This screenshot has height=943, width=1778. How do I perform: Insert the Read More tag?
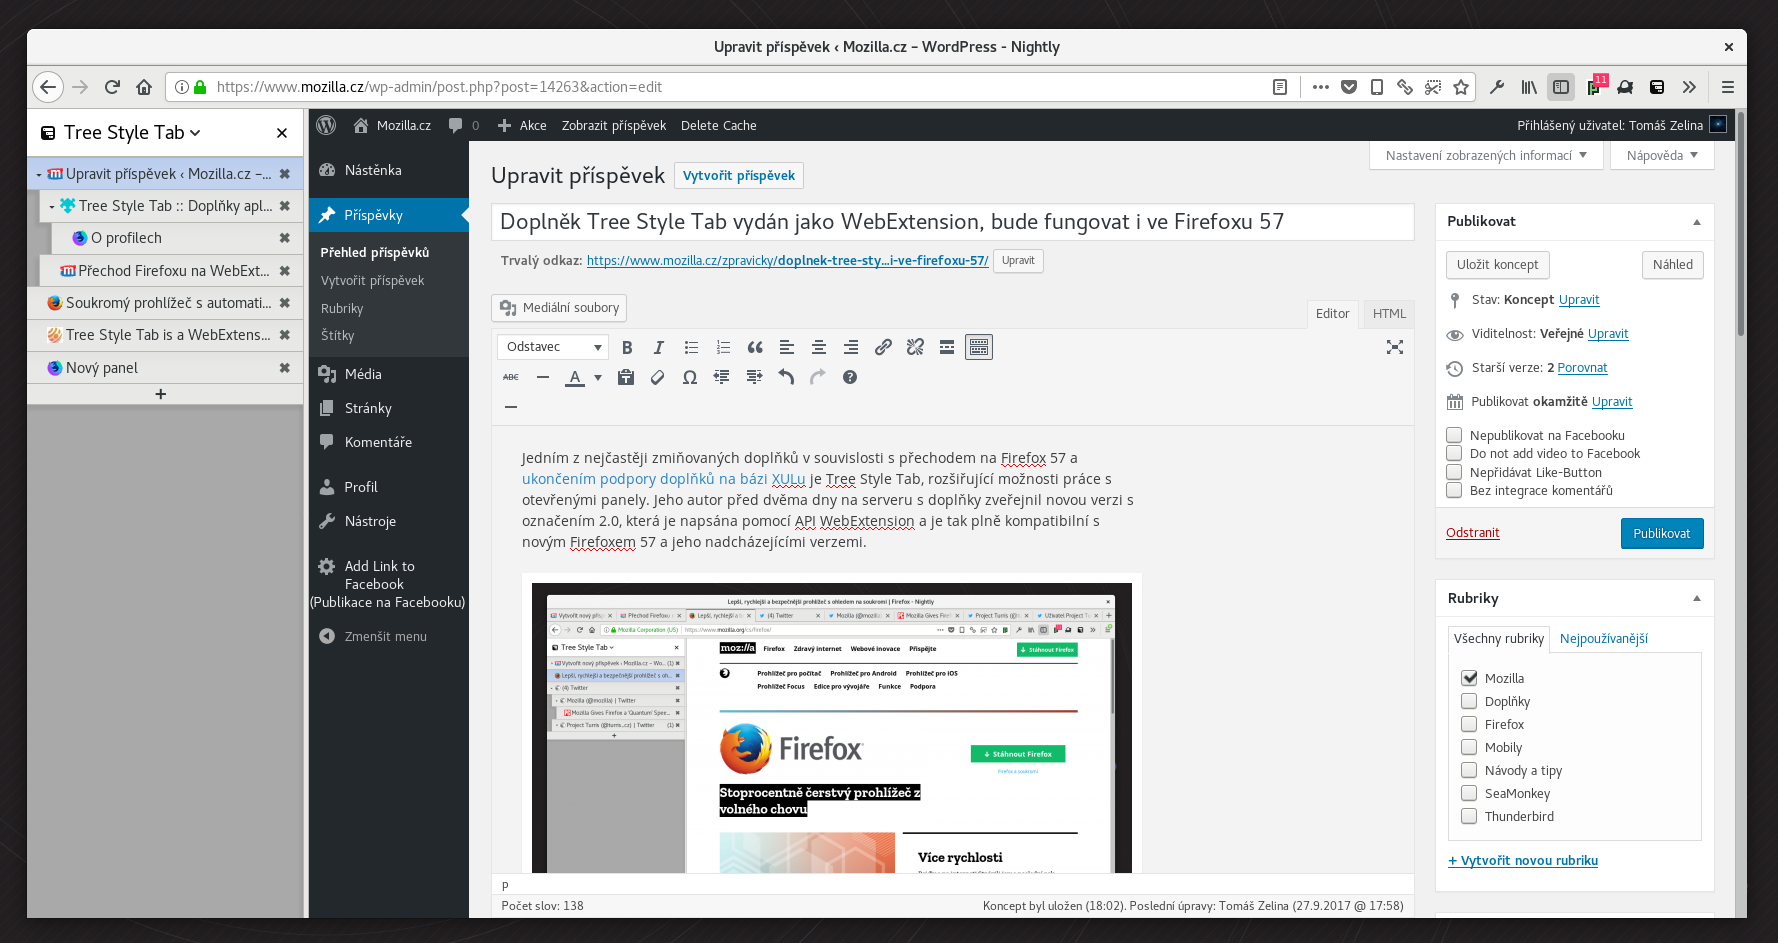point(947,347)
